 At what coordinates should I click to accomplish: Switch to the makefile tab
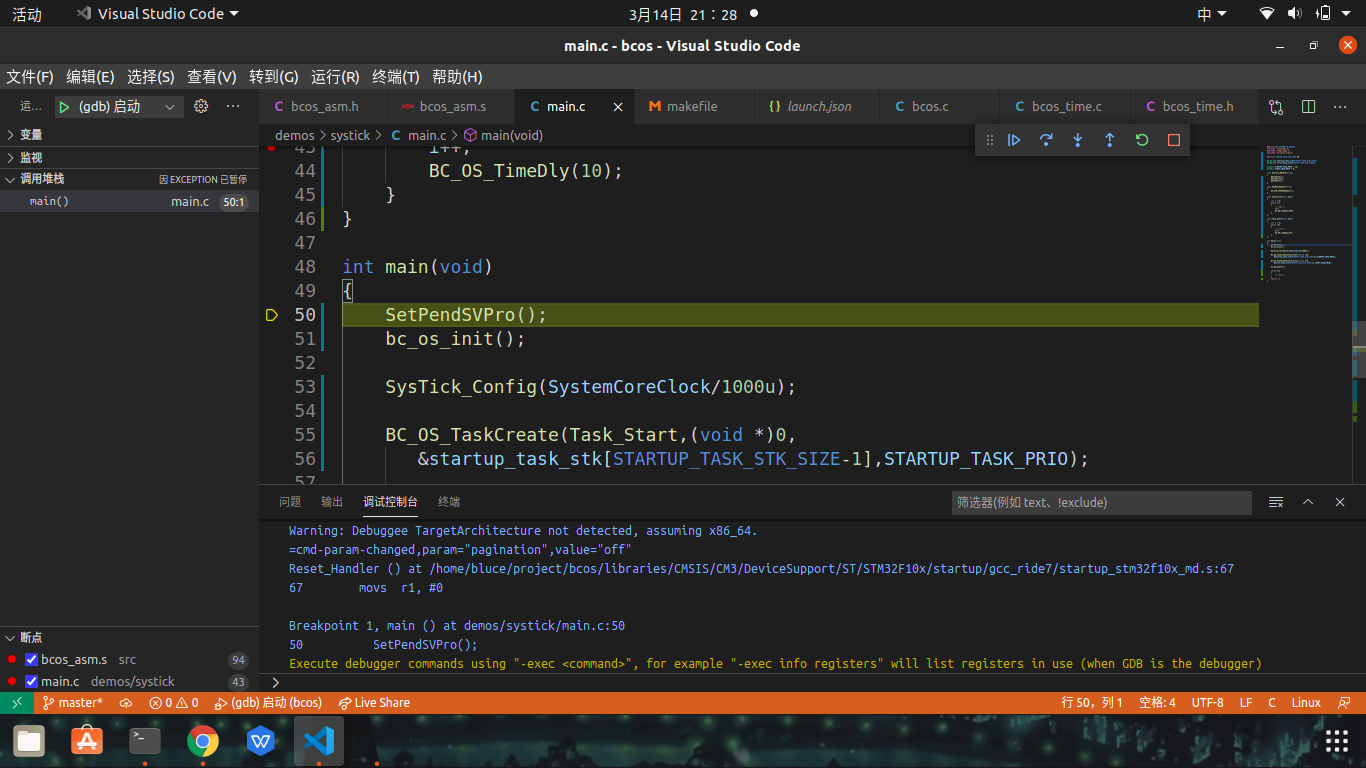pos(692,107)
